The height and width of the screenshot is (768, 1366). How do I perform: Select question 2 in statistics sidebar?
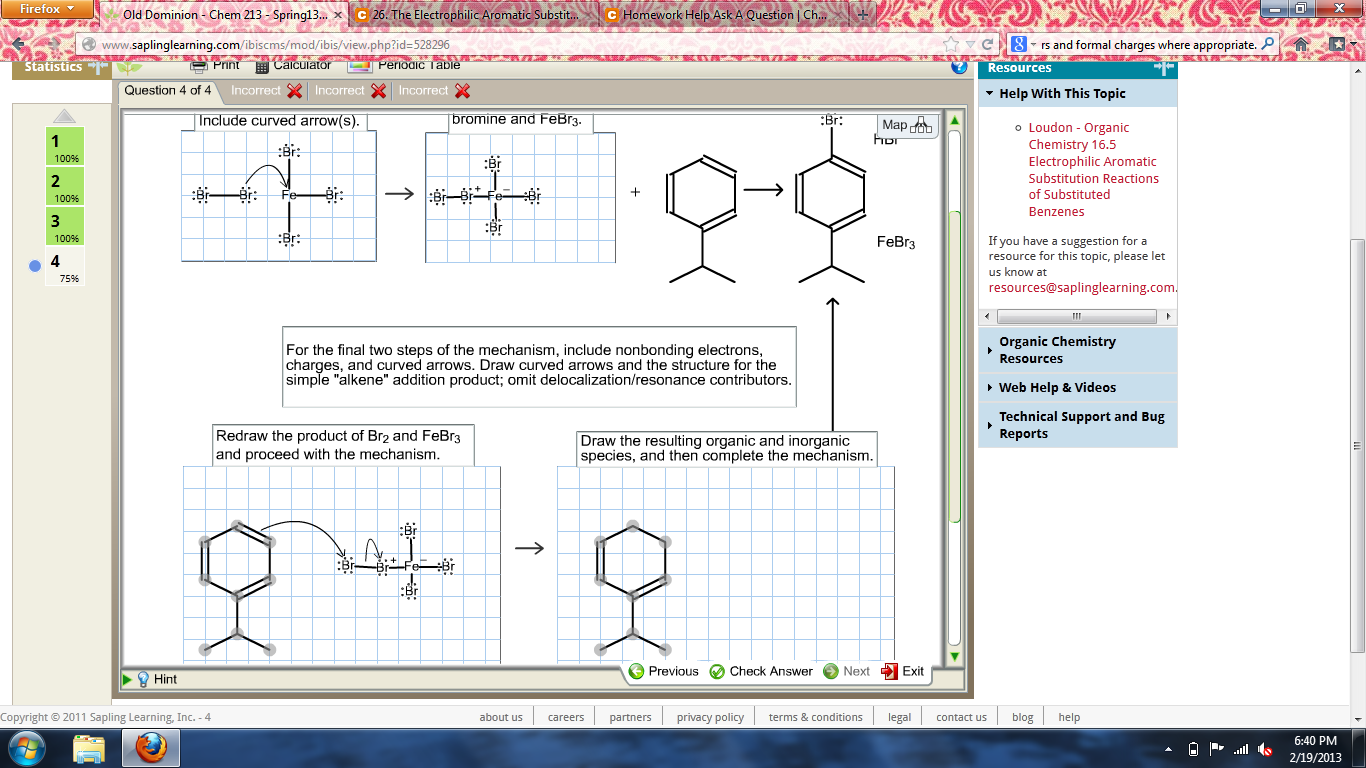pos(67,186)
